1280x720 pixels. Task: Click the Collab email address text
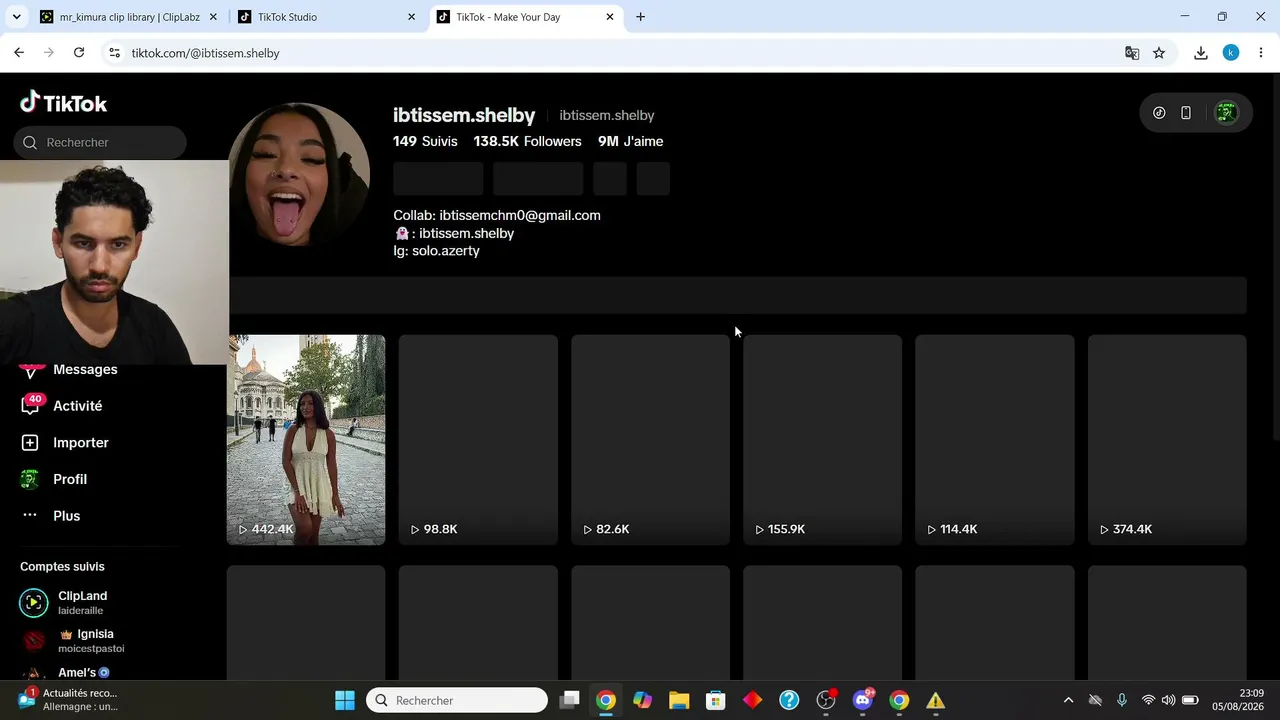point(520,216)
